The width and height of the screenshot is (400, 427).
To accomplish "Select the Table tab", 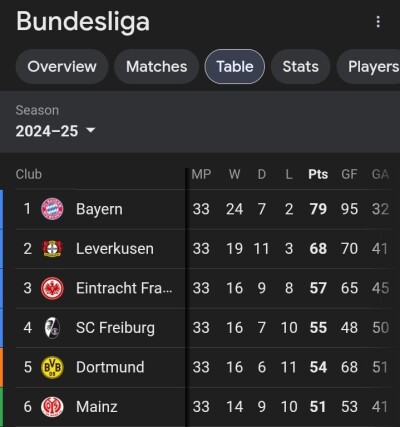I will pyautogui.click(x=235, y=67).
